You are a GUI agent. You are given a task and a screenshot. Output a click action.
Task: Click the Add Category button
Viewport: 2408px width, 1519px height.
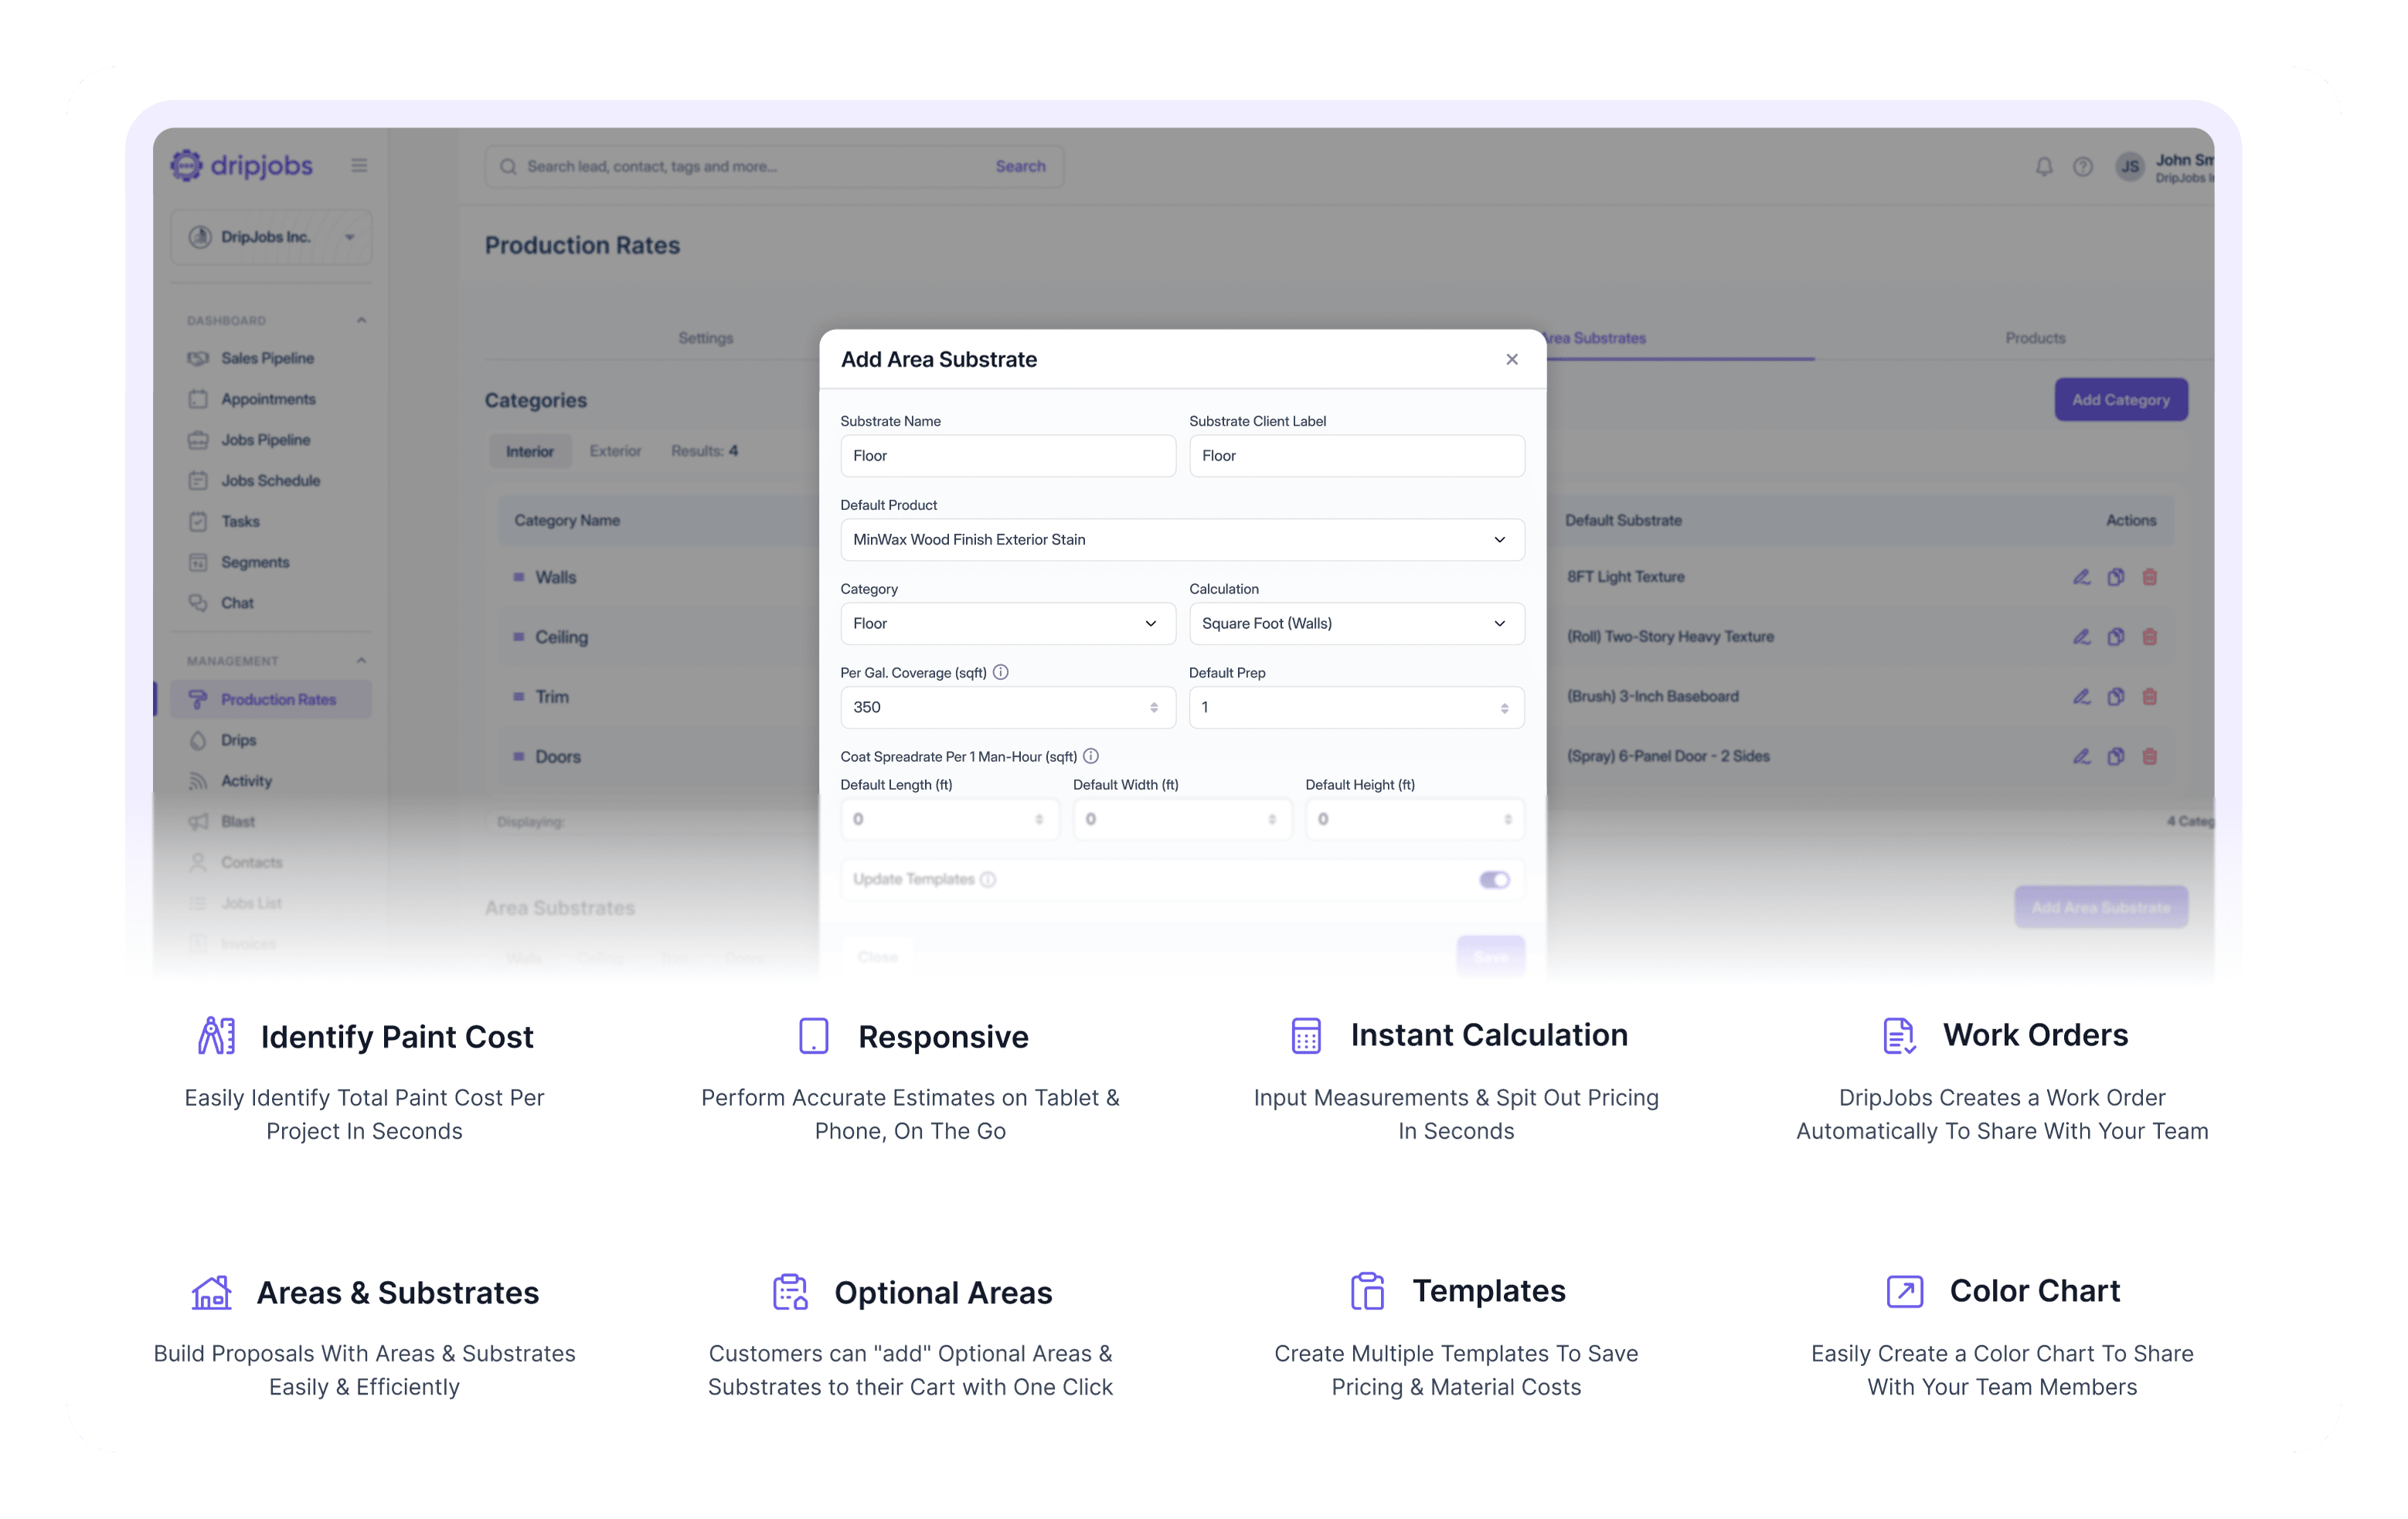[2120, 400]
